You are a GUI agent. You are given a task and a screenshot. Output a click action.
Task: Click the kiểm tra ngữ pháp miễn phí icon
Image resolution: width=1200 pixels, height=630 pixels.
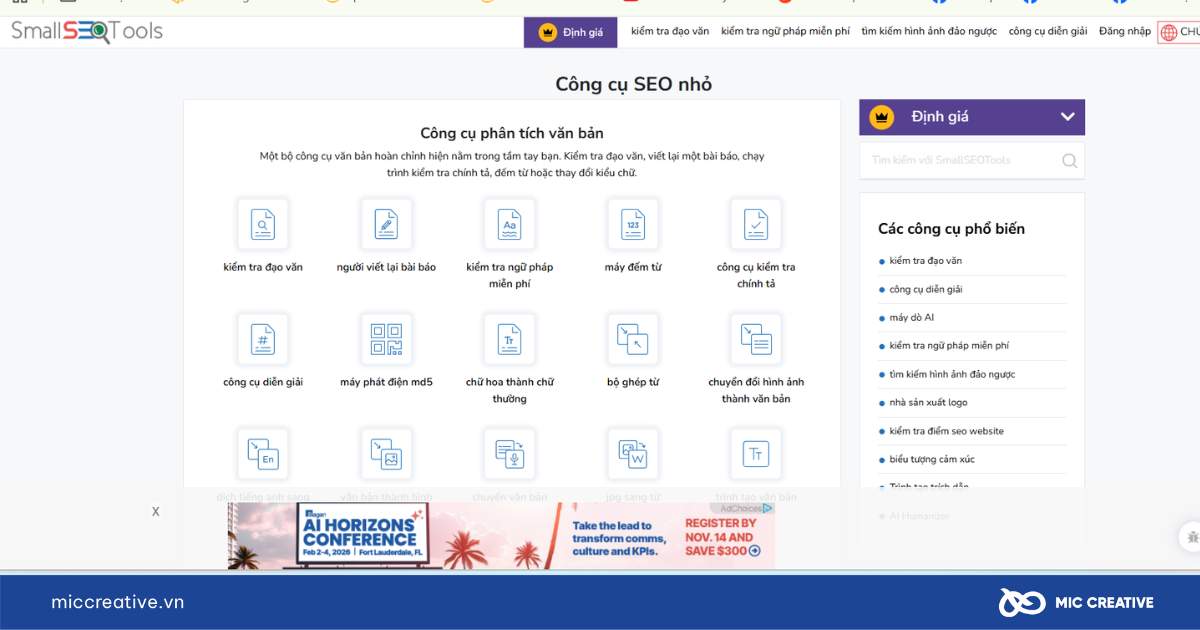pos(509,224)
